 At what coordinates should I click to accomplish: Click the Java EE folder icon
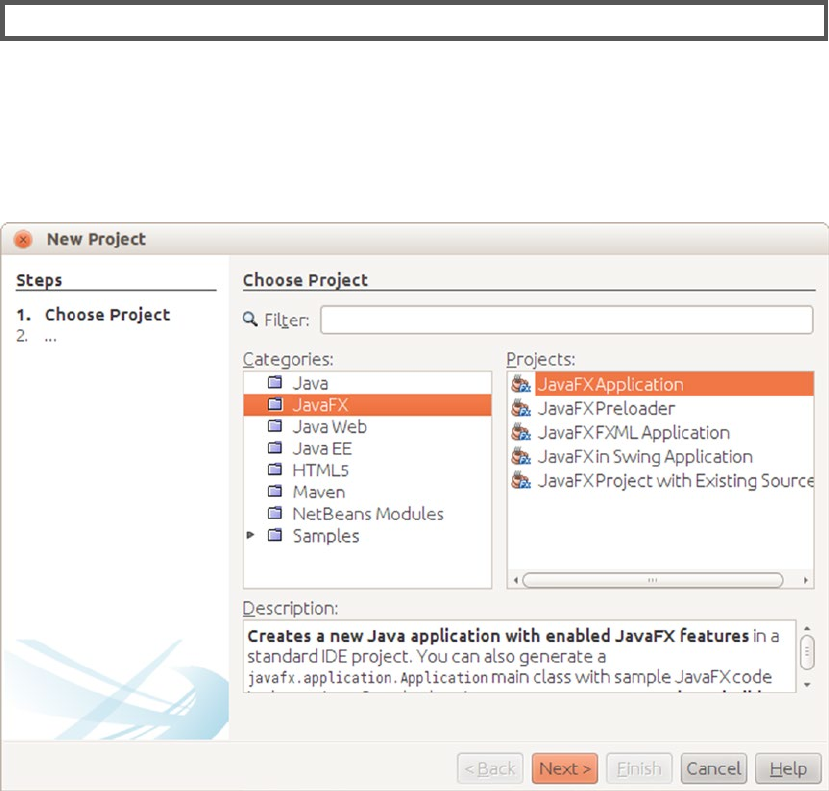[x=275, y=448]
